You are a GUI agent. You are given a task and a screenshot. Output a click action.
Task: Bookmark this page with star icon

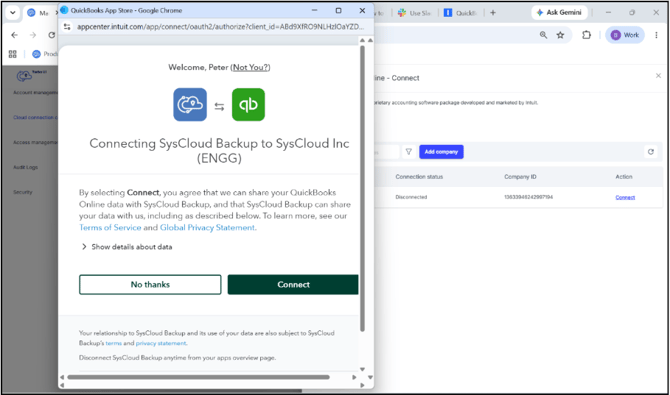click(x=560, y=35)
